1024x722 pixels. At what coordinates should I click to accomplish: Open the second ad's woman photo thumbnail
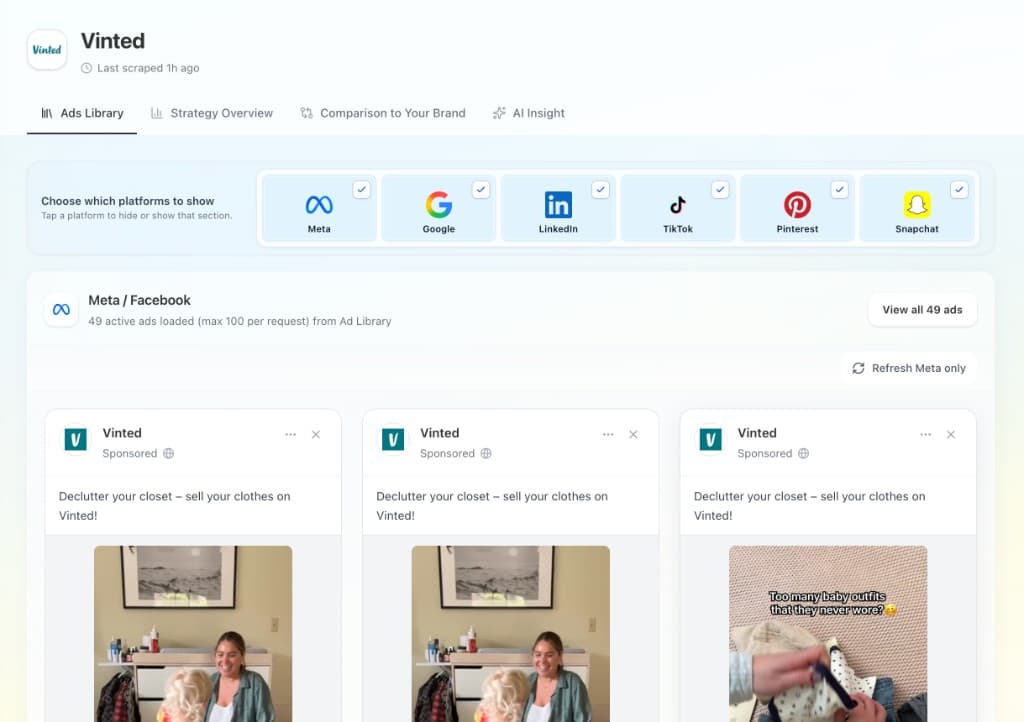(x=511, y=634)
